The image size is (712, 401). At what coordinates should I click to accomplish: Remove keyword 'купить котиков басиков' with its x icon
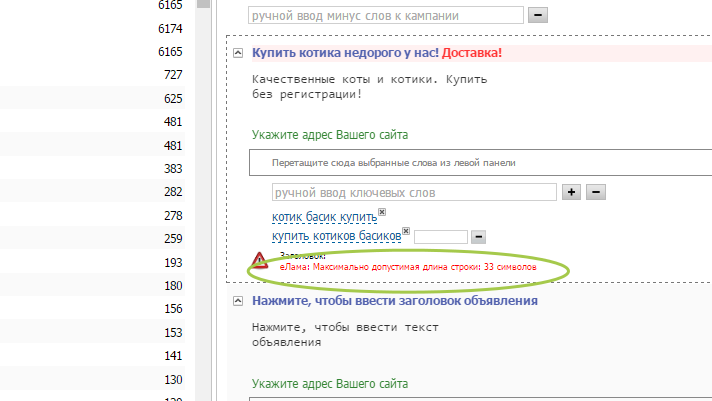pos(407,232)
